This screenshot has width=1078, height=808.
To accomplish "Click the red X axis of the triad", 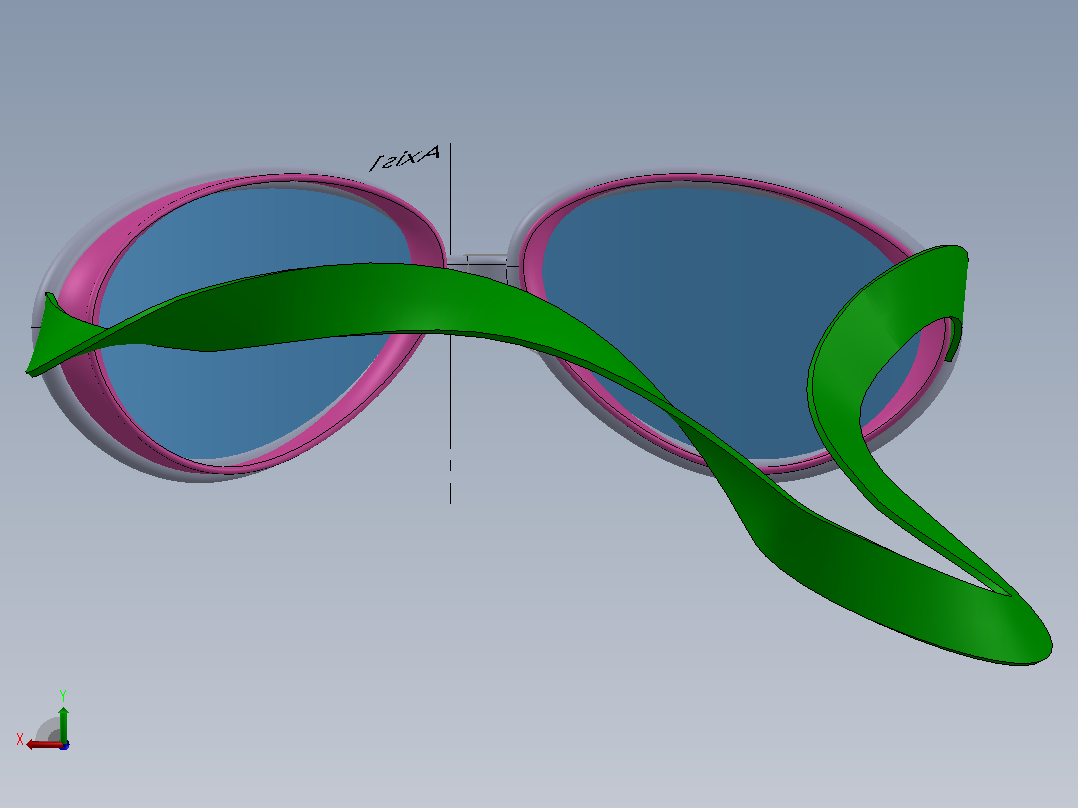I will point(45,745).
